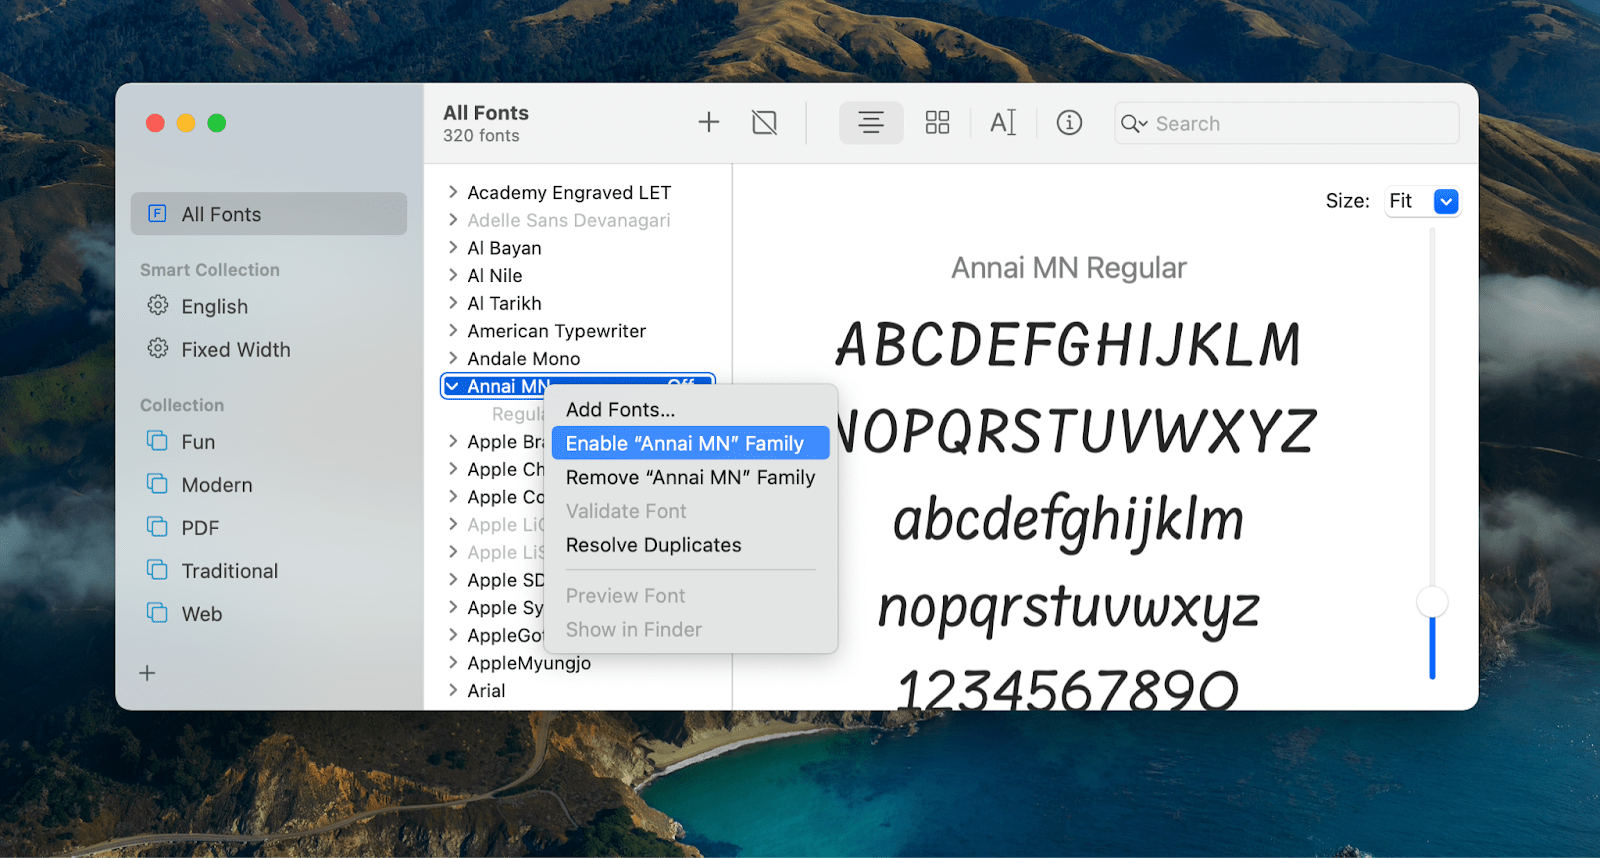Viewport: 1600px width, 858px height.
Task: Click the Fun collection icon
Action: 157,440
